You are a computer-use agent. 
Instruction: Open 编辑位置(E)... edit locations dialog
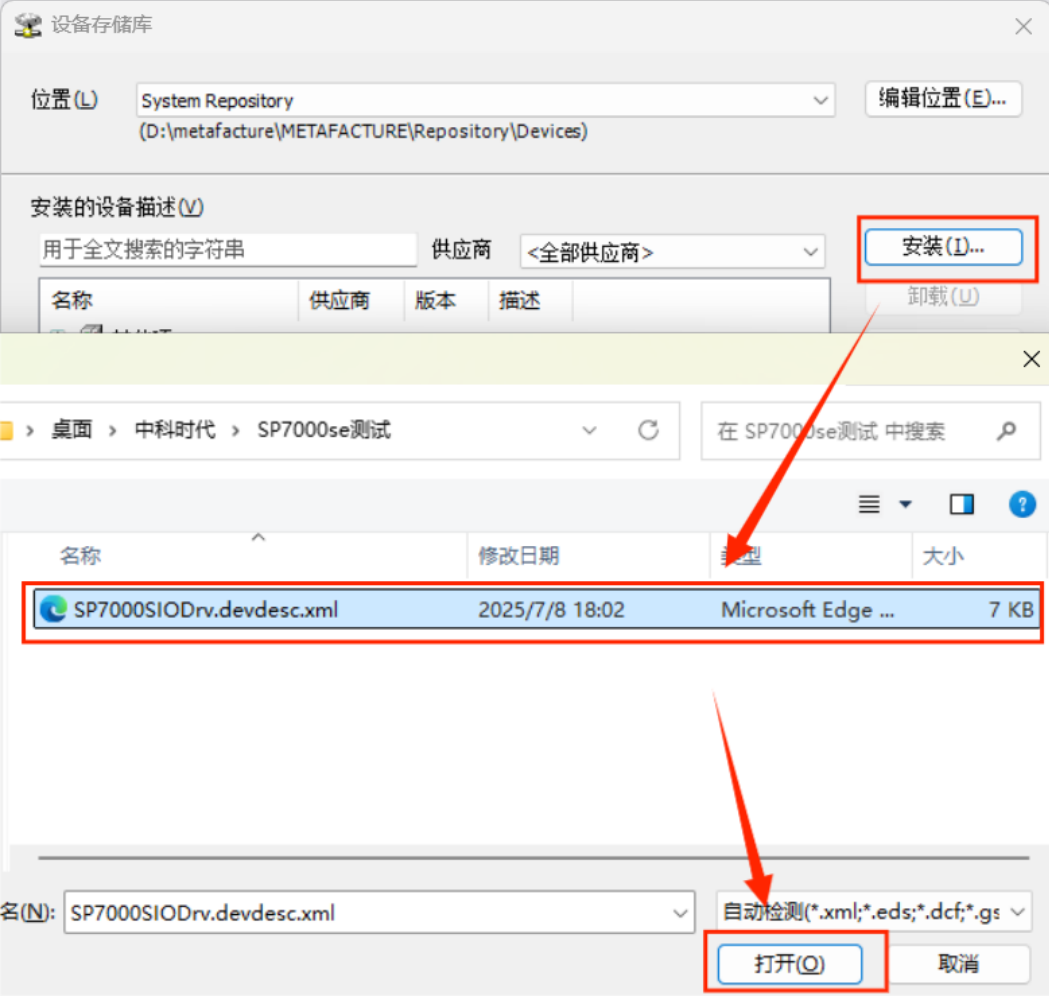click(x=943, y=99)
